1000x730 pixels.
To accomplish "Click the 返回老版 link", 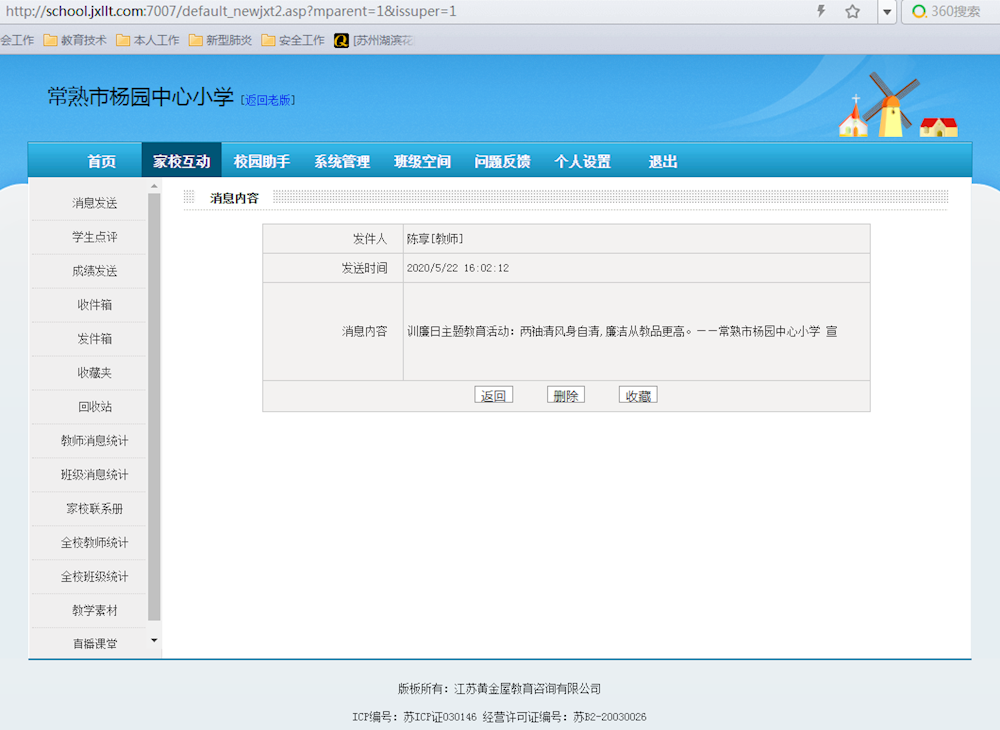I will tap(268, 100).
